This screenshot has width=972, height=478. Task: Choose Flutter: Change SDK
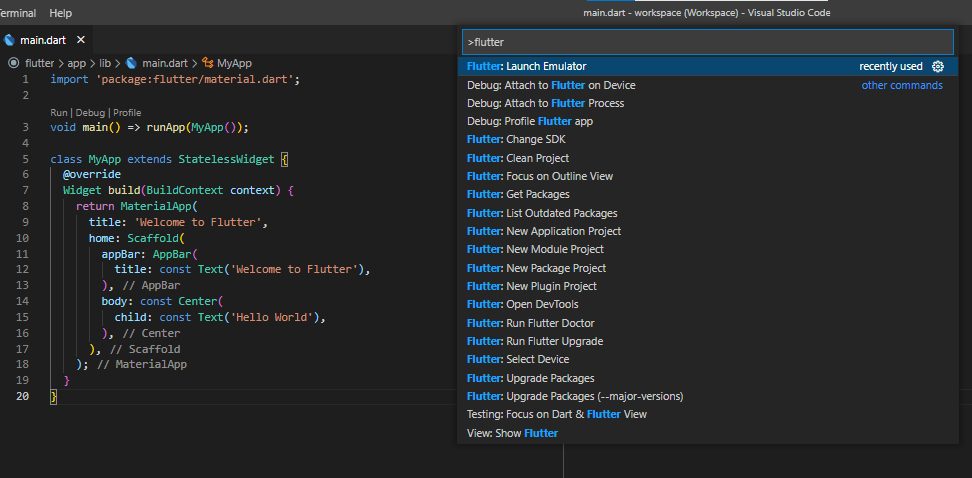pos(708,139)
